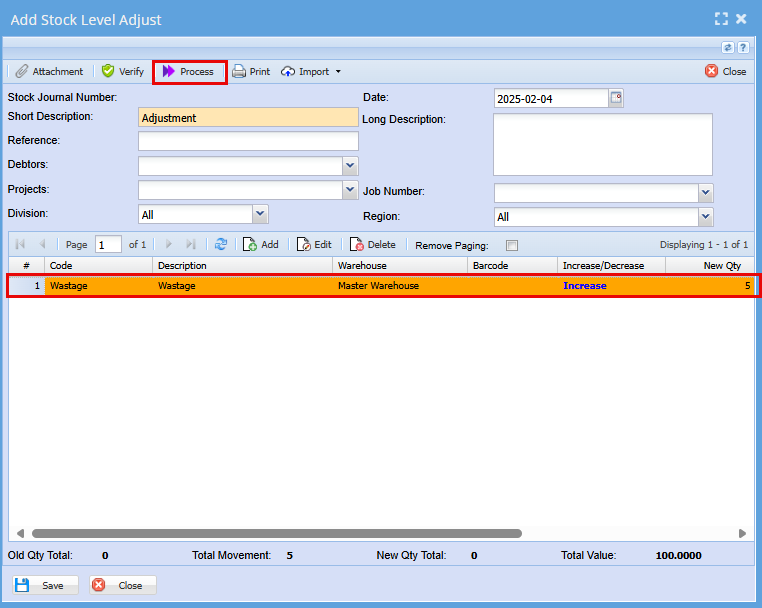Image resolution: width=762 pixels, height=608 pixels.
Task: Toggle the Remove Paging checkbox
Action: pos(512,245)
